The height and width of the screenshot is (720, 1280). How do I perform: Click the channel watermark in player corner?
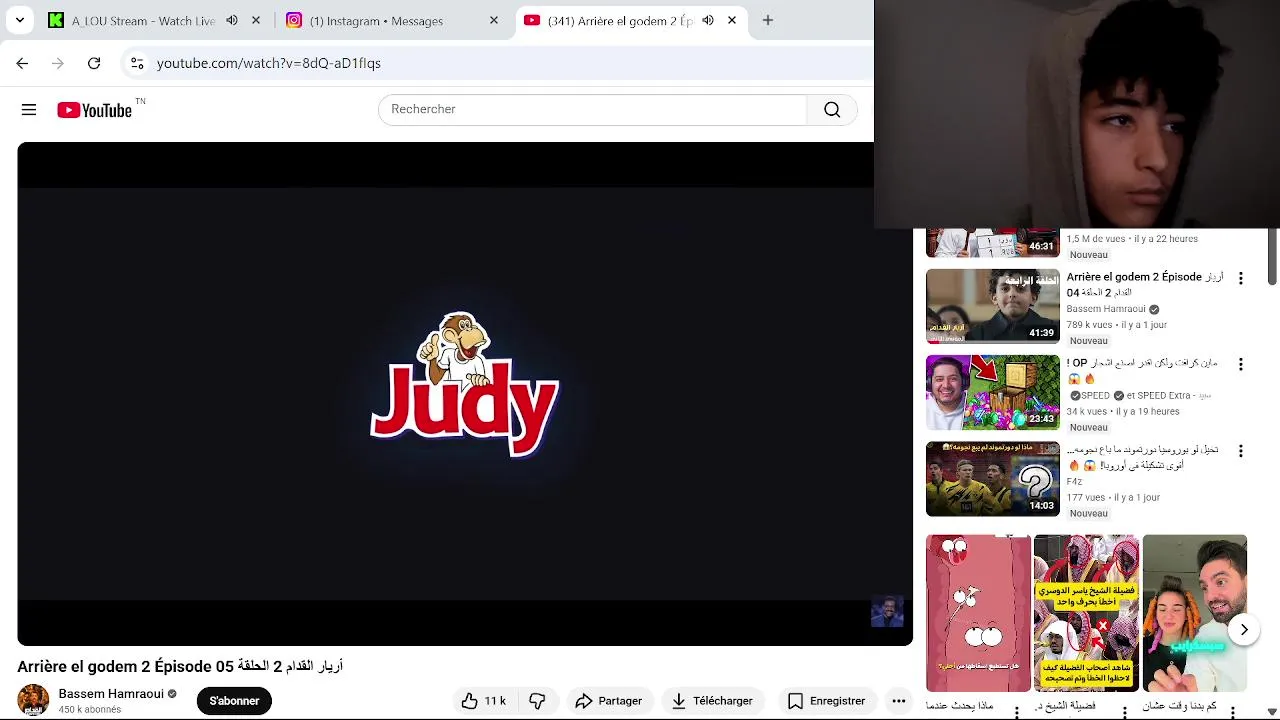click(x=887, y=611)
